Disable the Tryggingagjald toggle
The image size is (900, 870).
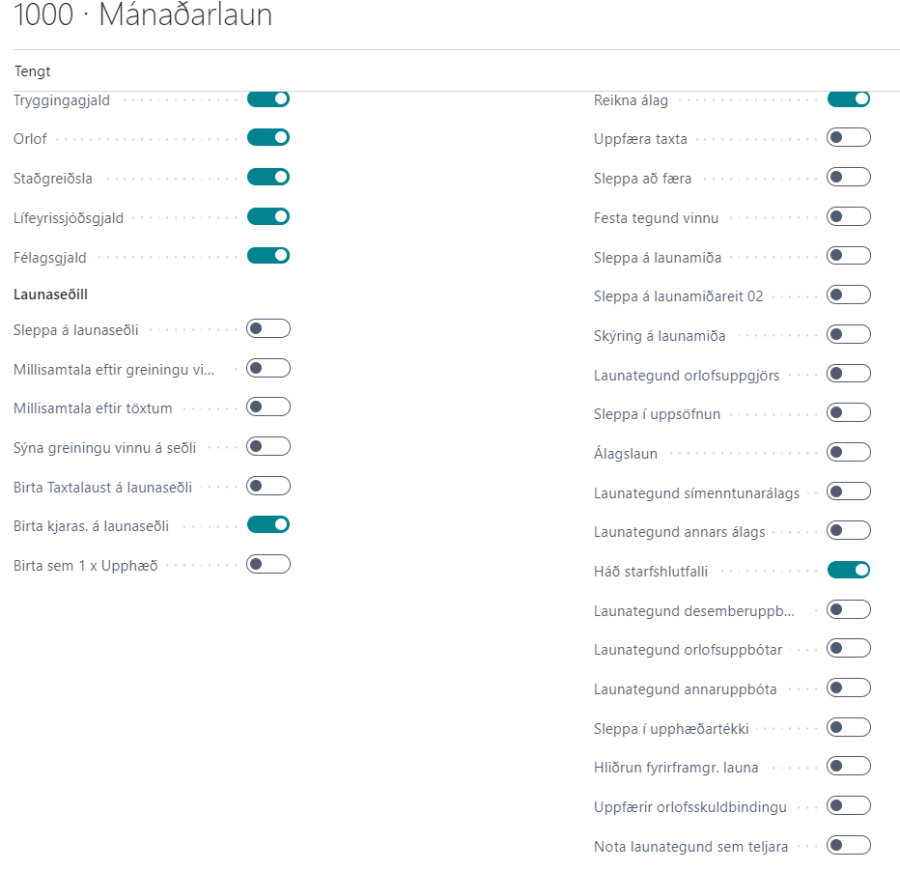[268, 99]
